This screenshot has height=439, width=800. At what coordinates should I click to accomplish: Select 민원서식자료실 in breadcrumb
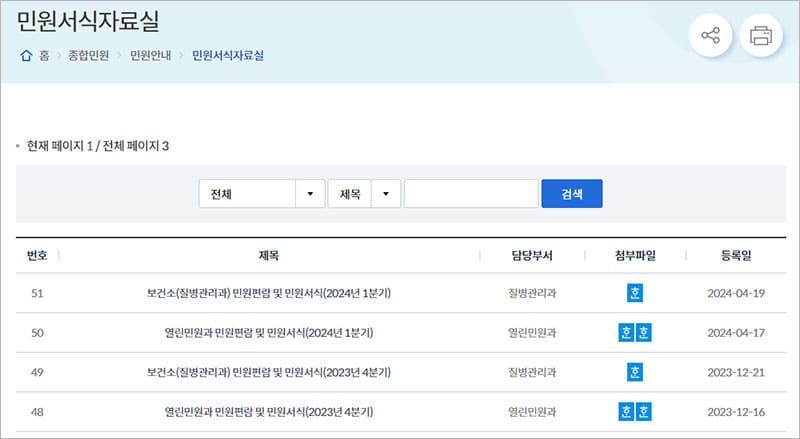228,56
